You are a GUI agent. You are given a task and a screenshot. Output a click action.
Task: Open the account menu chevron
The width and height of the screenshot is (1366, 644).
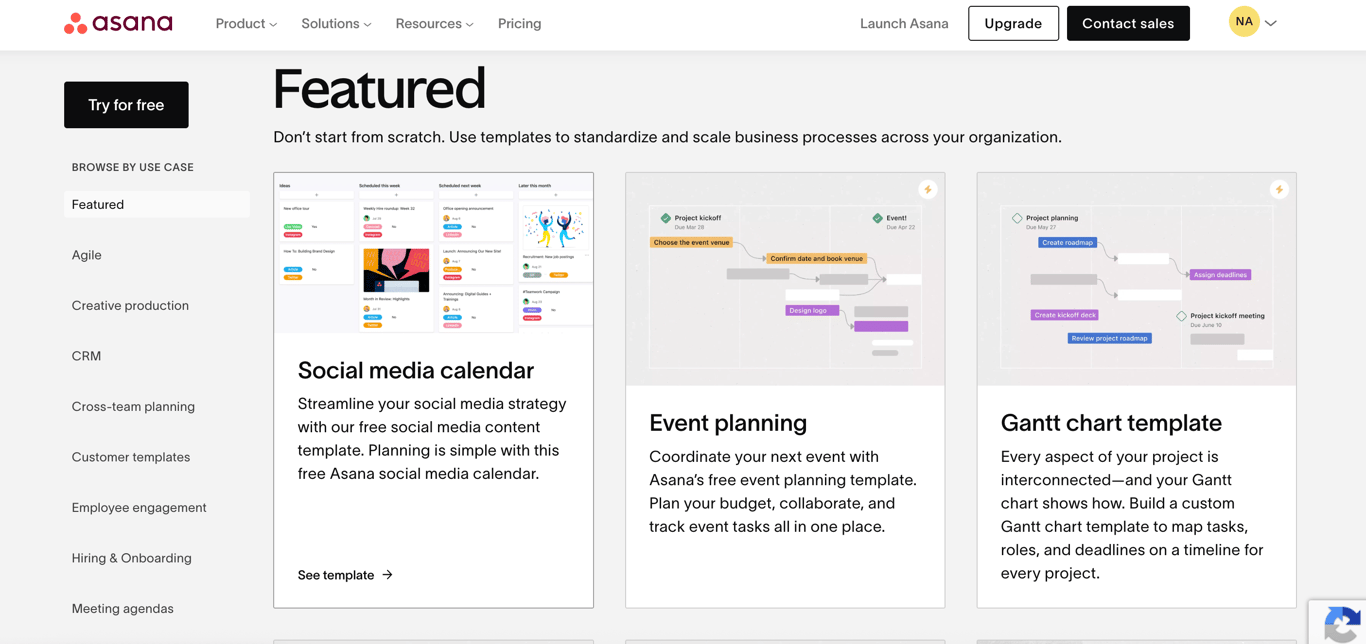pos(1270,21)
